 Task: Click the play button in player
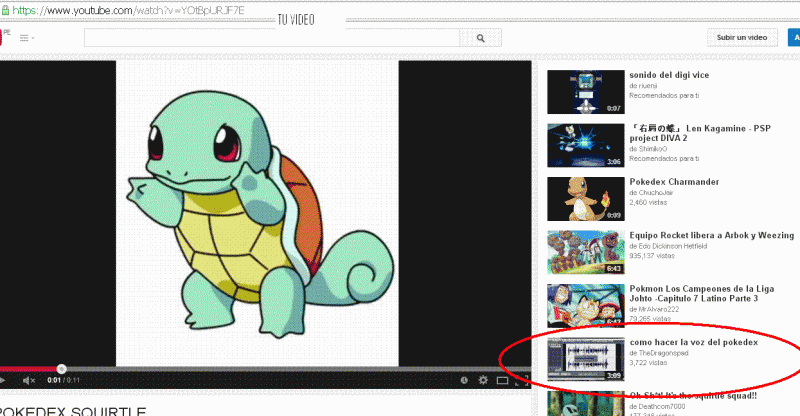(2, 380)
